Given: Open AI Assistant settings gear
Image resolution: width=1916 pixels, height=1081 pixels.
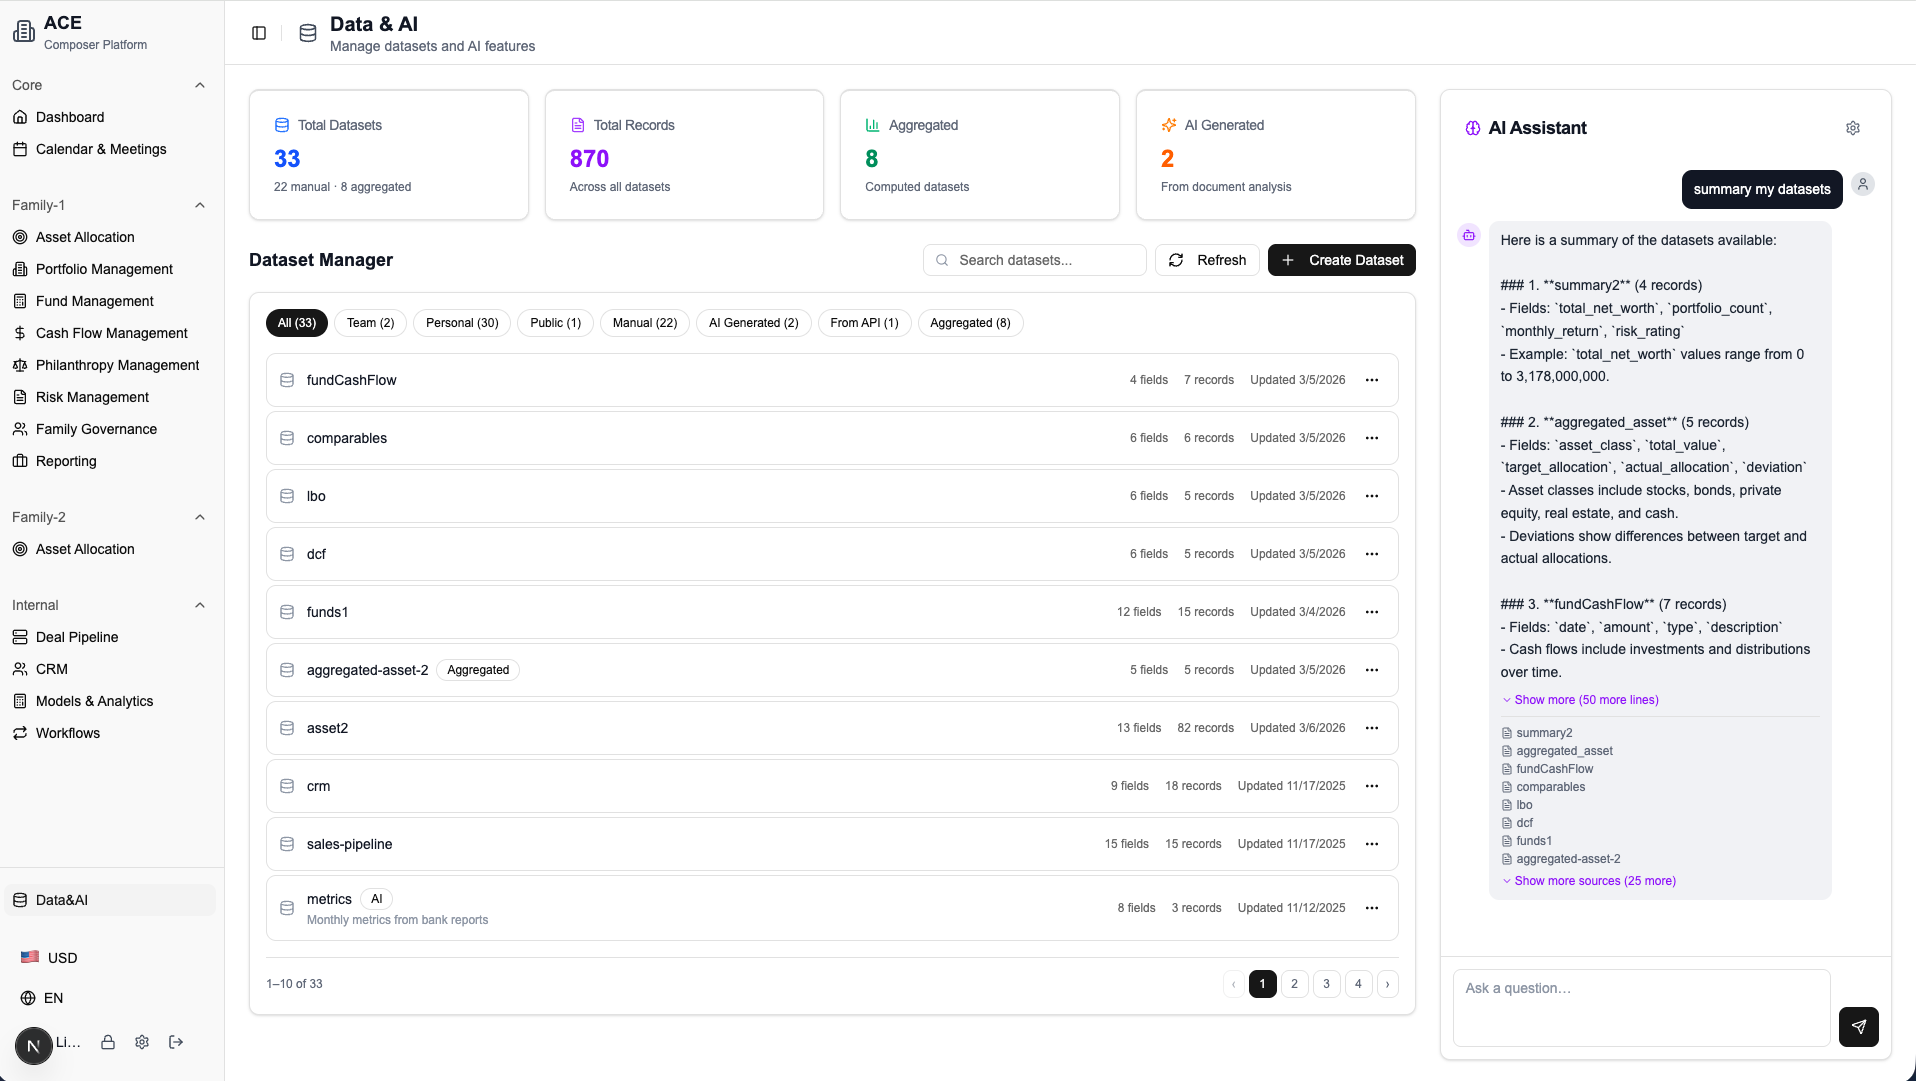Looking at the screenshot, I should pos(1852,128).
